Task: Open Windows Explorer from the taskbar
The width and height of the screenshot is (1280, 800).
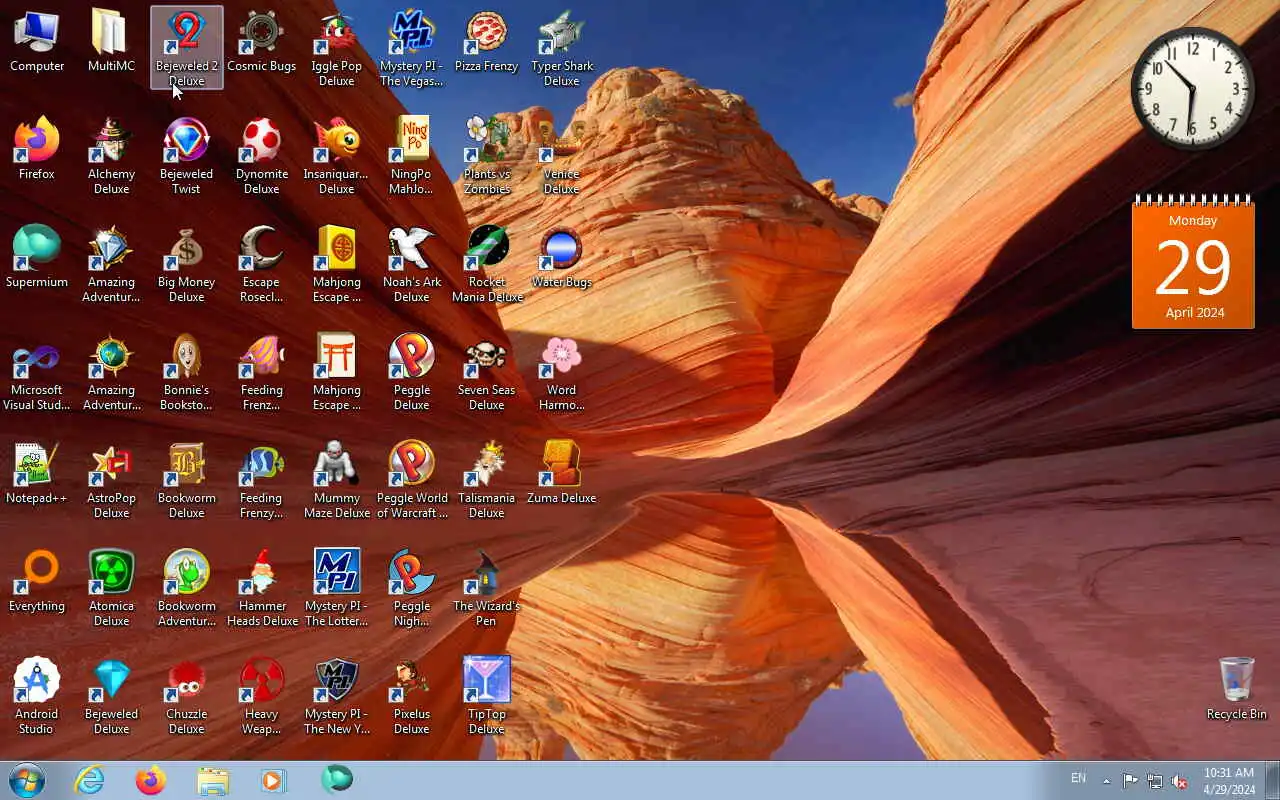Action: pyautogui.click(x=213, y=780)
